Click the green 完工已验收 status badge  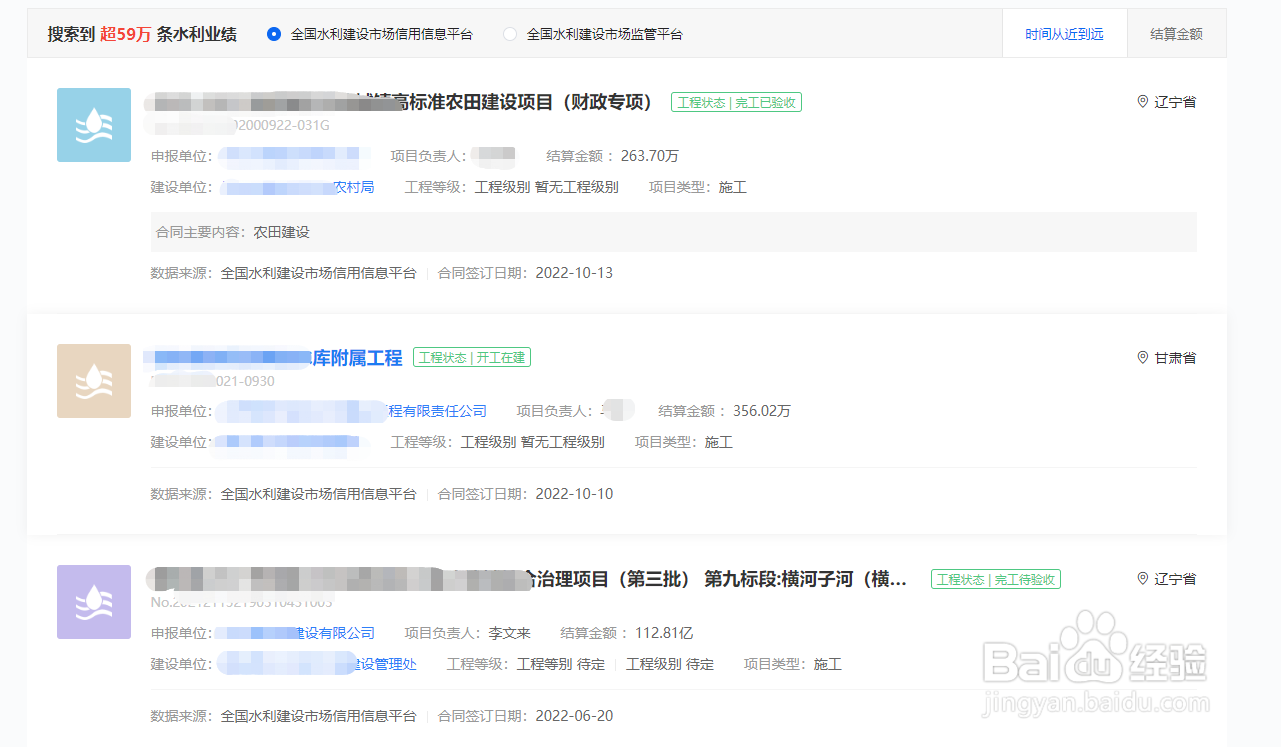pos(736,101)
